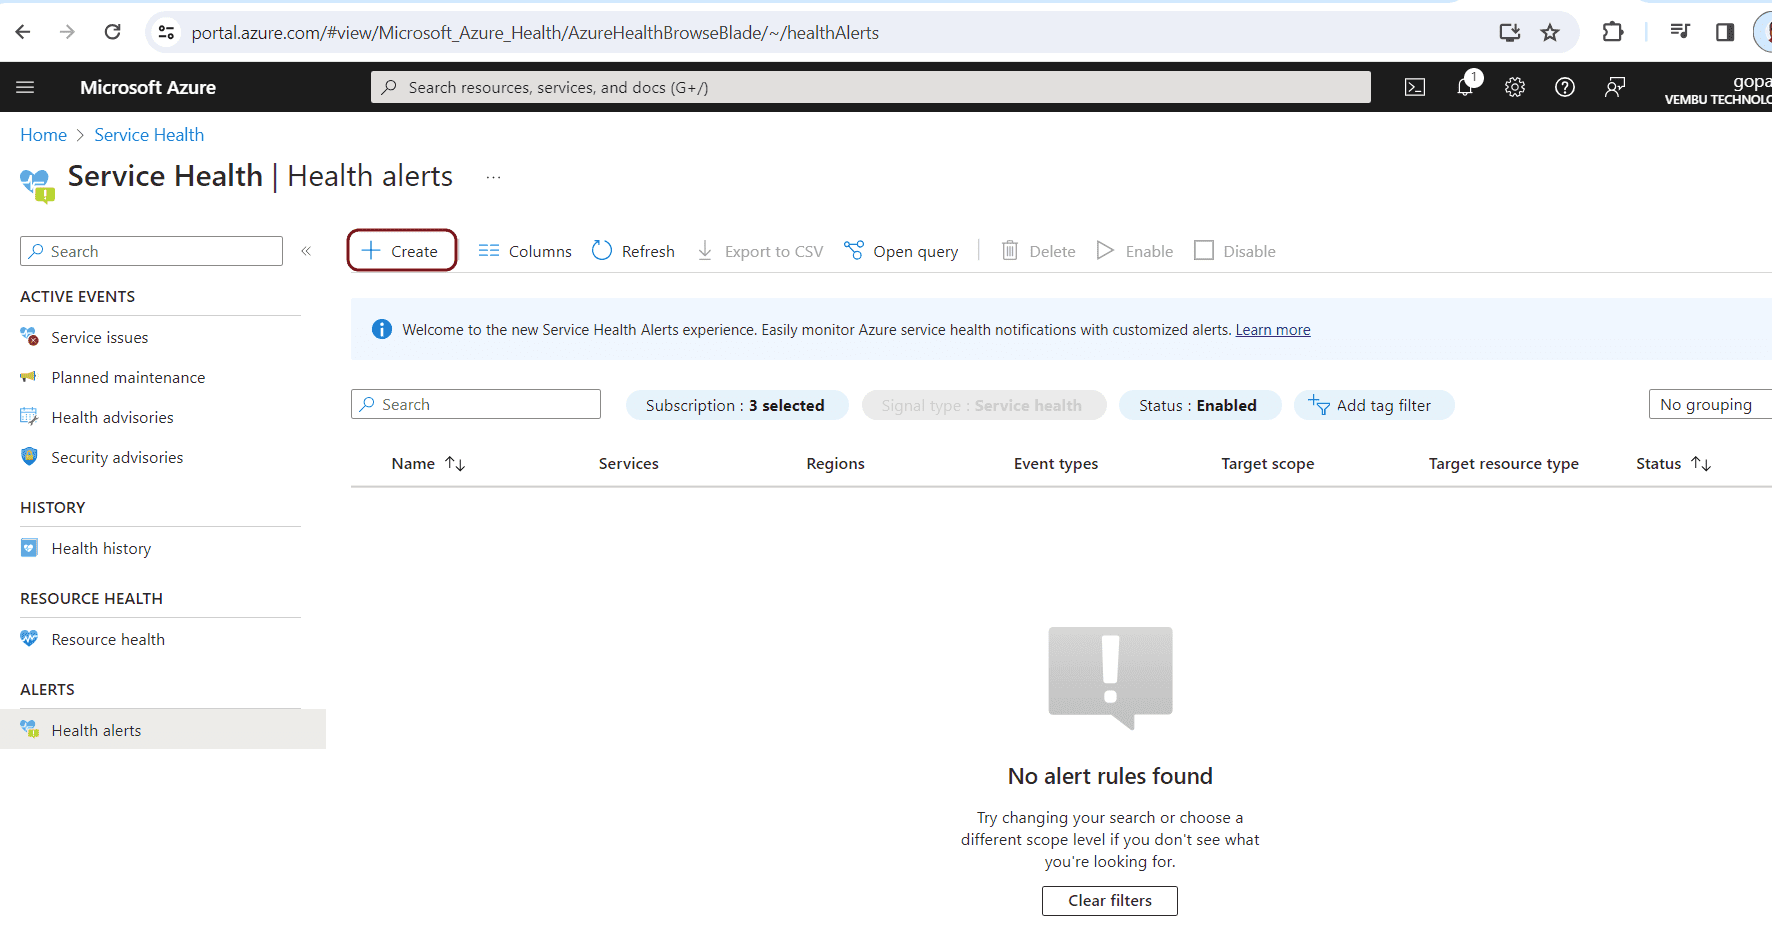
Task: Open the browser media control icon
Action: (x=1680, y=32)
